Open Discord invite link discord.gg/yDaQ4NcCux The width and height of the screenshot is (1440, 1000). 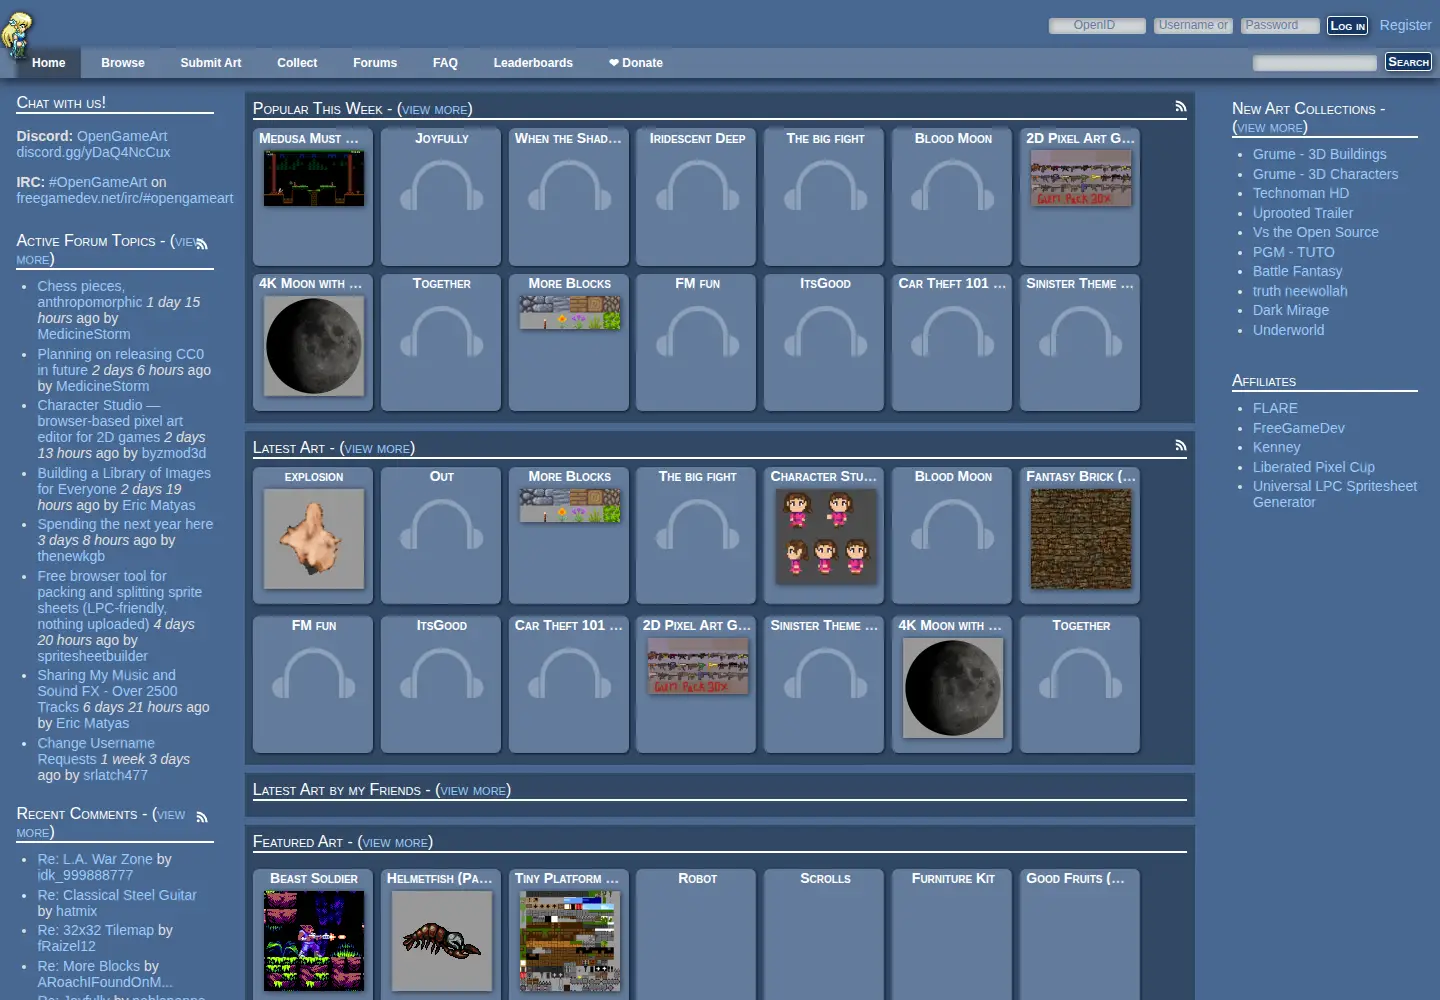click(93, 152)
